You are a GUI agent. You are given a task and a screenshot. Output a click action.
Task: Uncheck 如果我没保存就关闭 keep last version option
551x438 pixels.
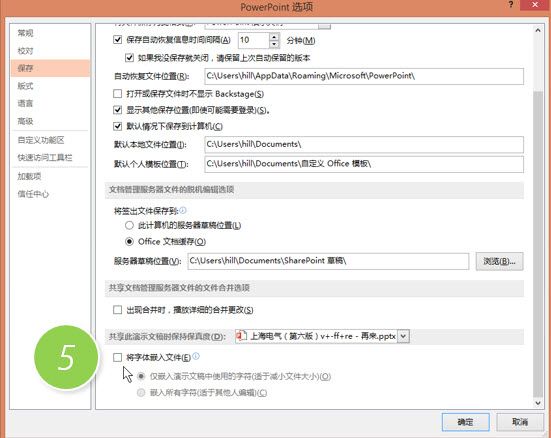pyautogui.click(x=129, y=57)
